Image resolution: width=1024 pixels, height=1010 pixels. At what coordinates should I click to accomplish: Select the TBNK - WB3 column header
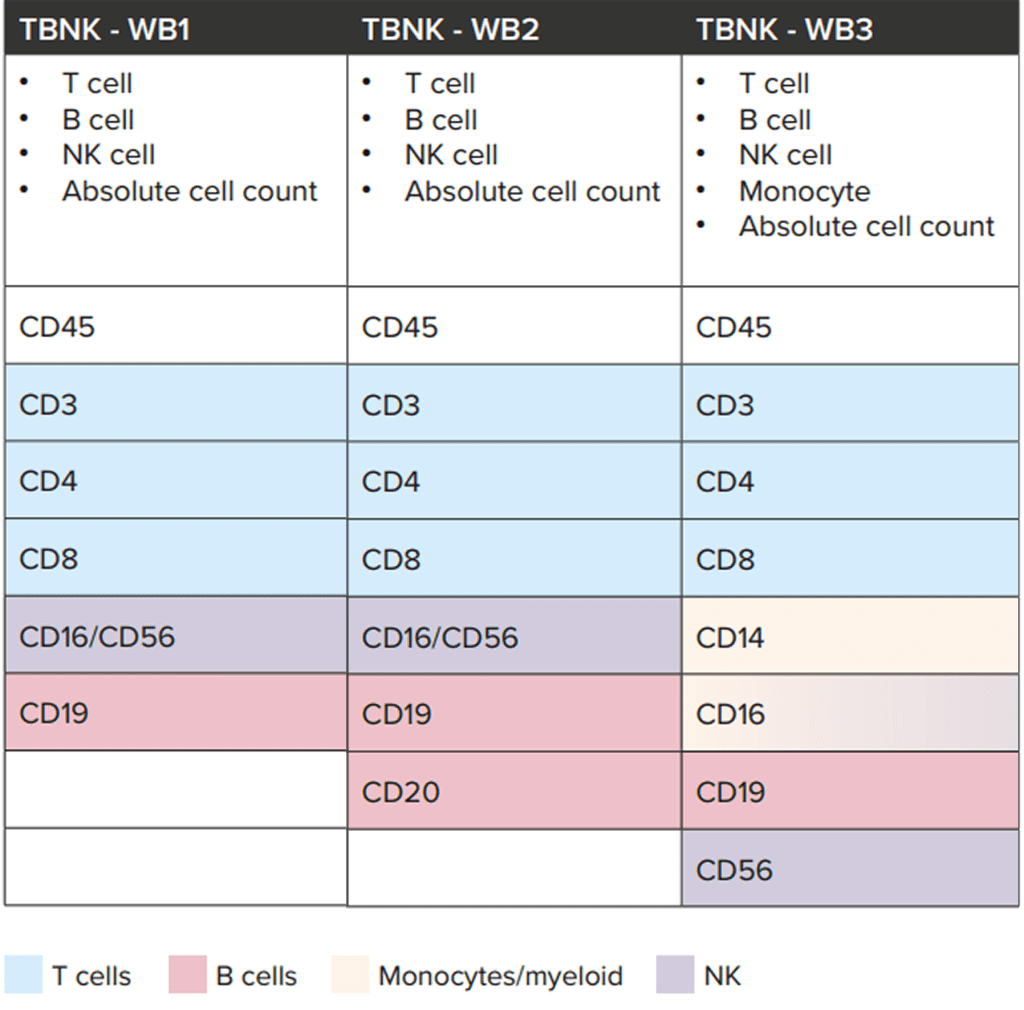[785, 29]
